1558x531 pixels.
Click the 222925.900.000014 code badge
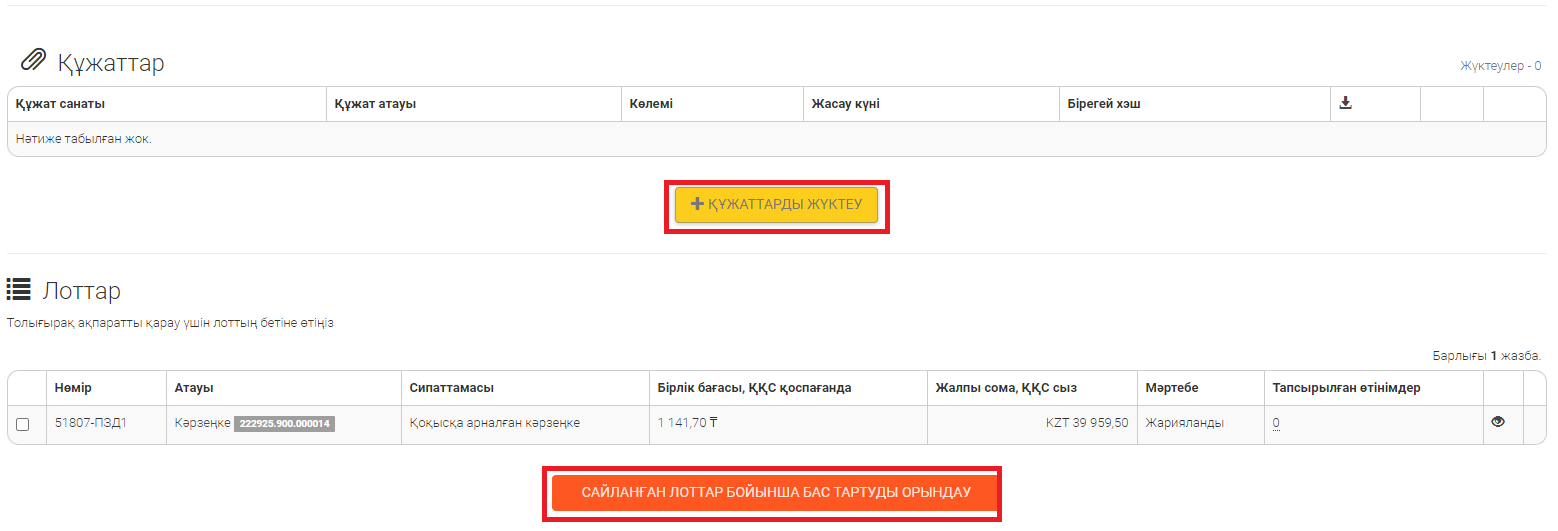(284, 424)
